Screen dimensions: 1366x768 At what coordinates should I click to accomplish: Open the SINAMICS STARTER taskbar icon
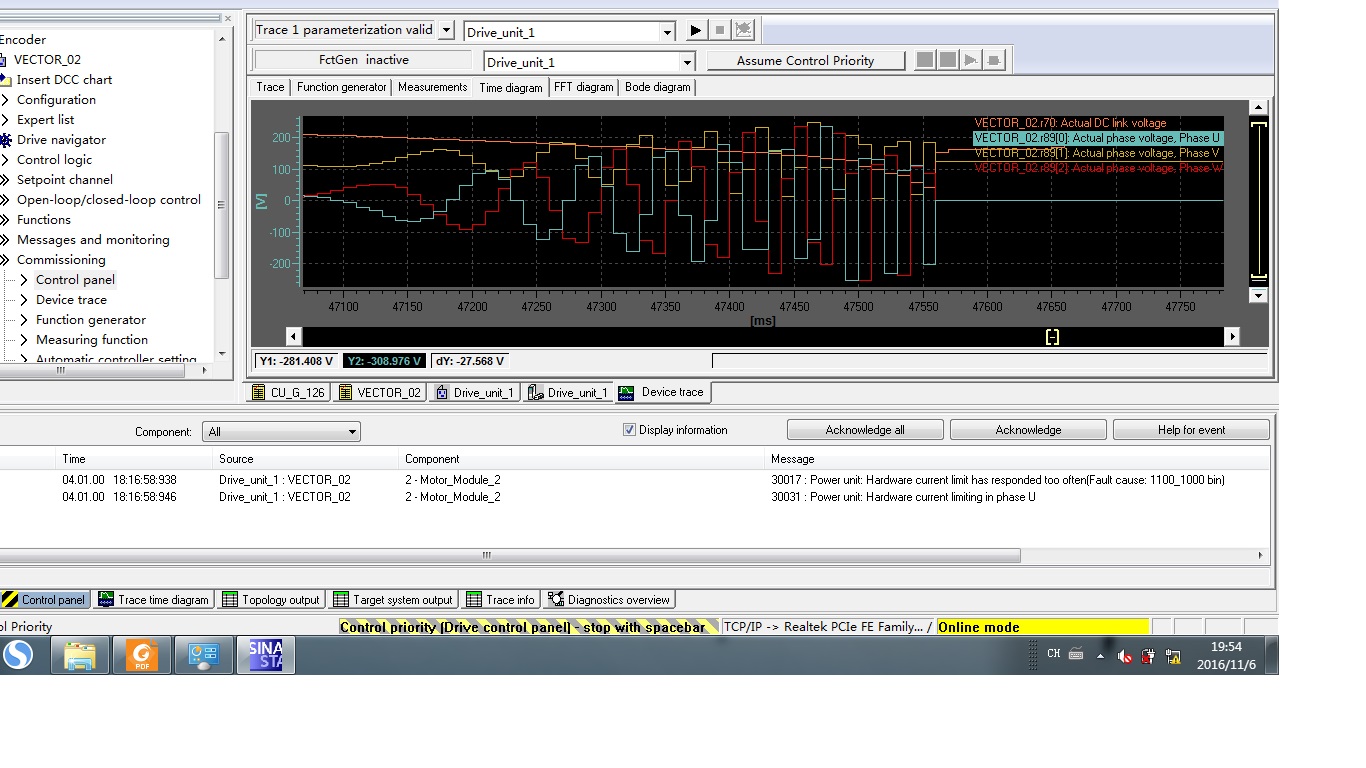tap(265, 655)
